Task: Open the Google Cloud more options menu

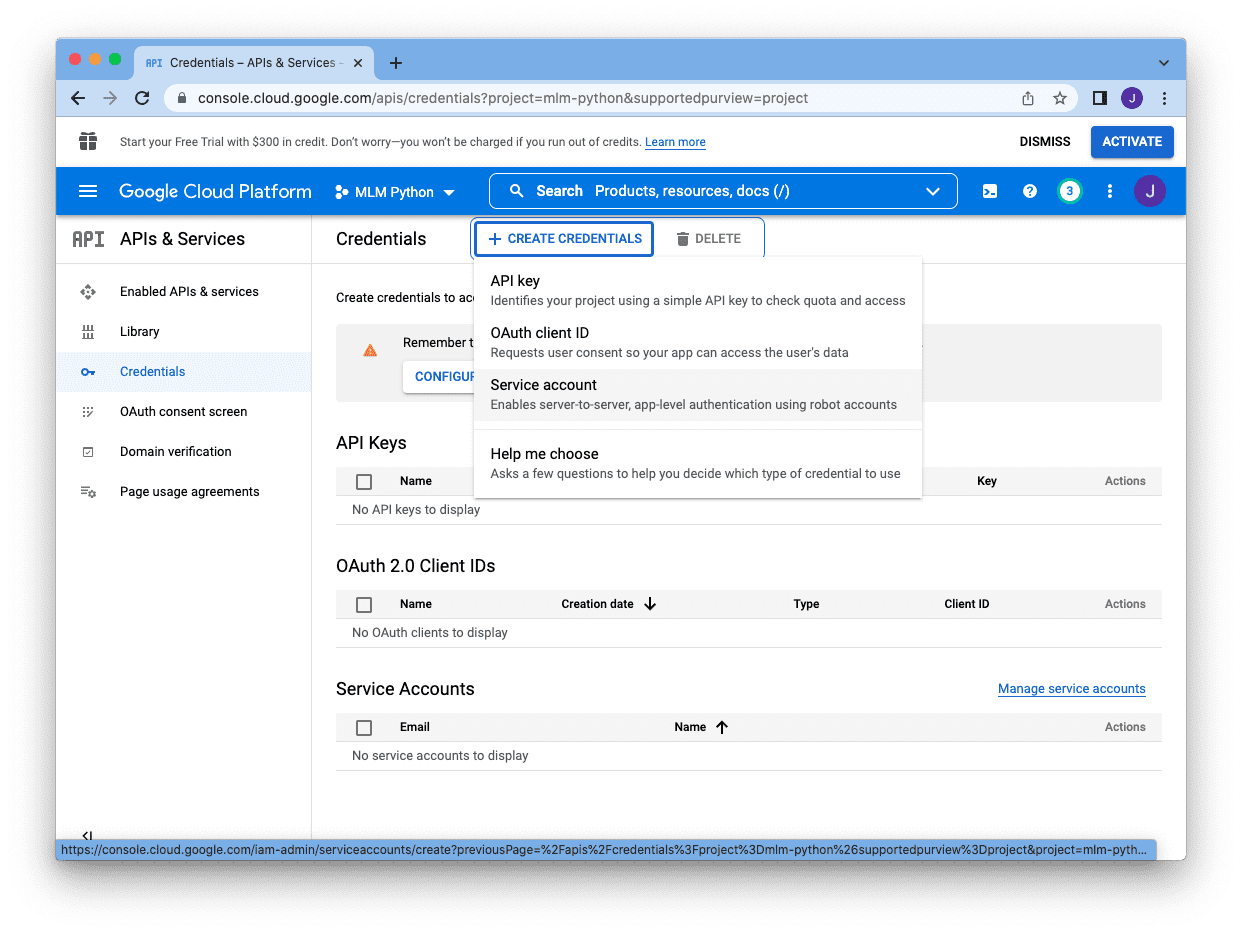Action: click(1110, 191)
